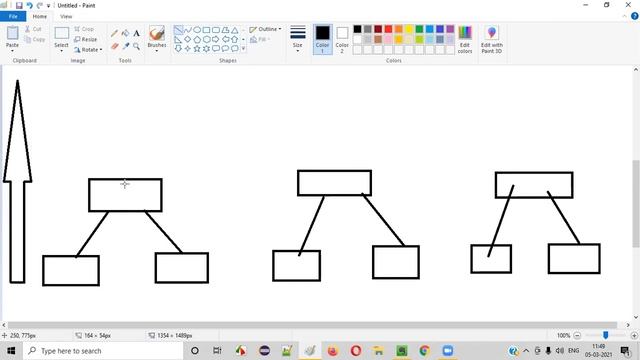Open the Rotate dropdown
This screenshot has height=360, width=640.
(89, 49)
